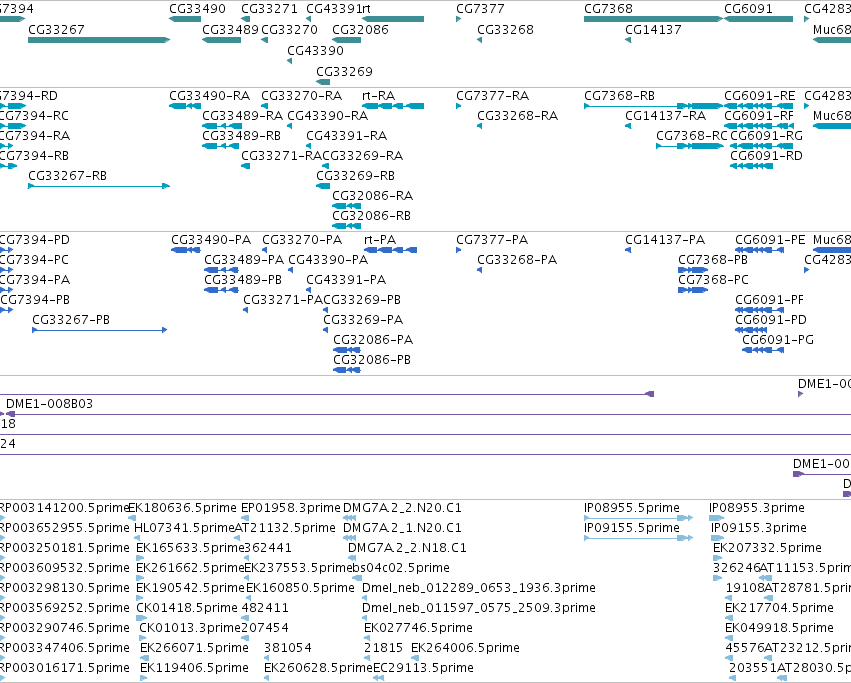851x683 pixels.
Task: Click EST label IP08955.5prime
Action: click(x=632, y=508)
